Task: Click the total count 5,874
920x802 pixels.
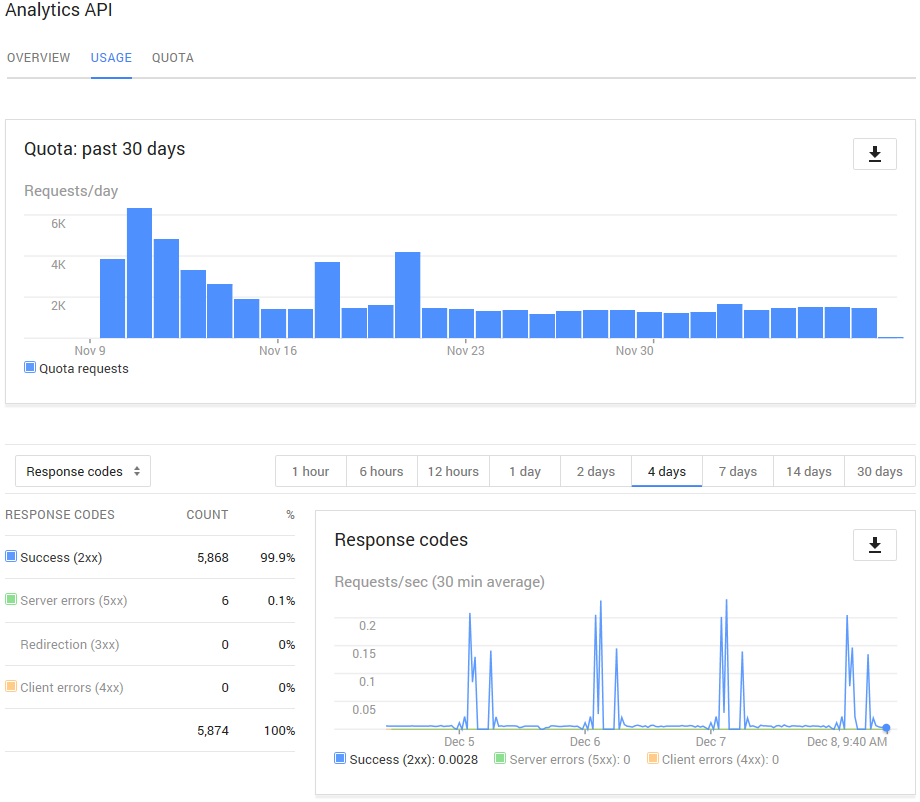Action: pos(212,730)
